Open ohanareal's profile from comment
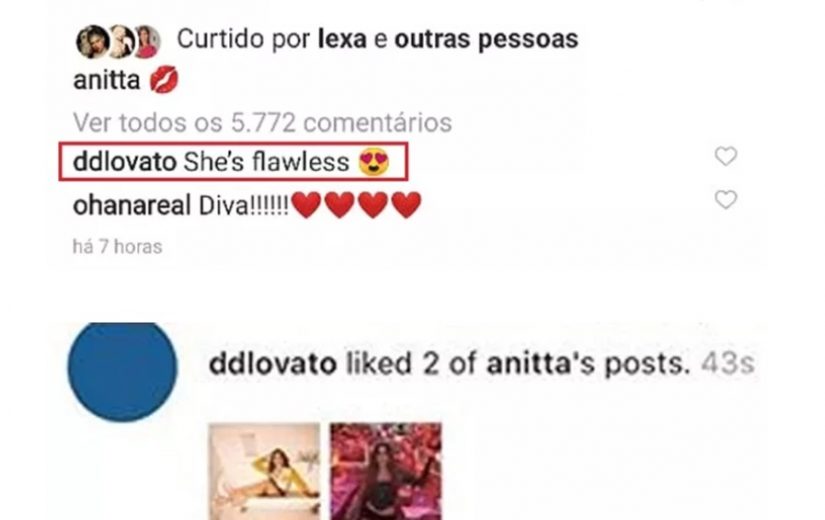The width and height of the screenshot is (825, 520). tap(132, 205)
